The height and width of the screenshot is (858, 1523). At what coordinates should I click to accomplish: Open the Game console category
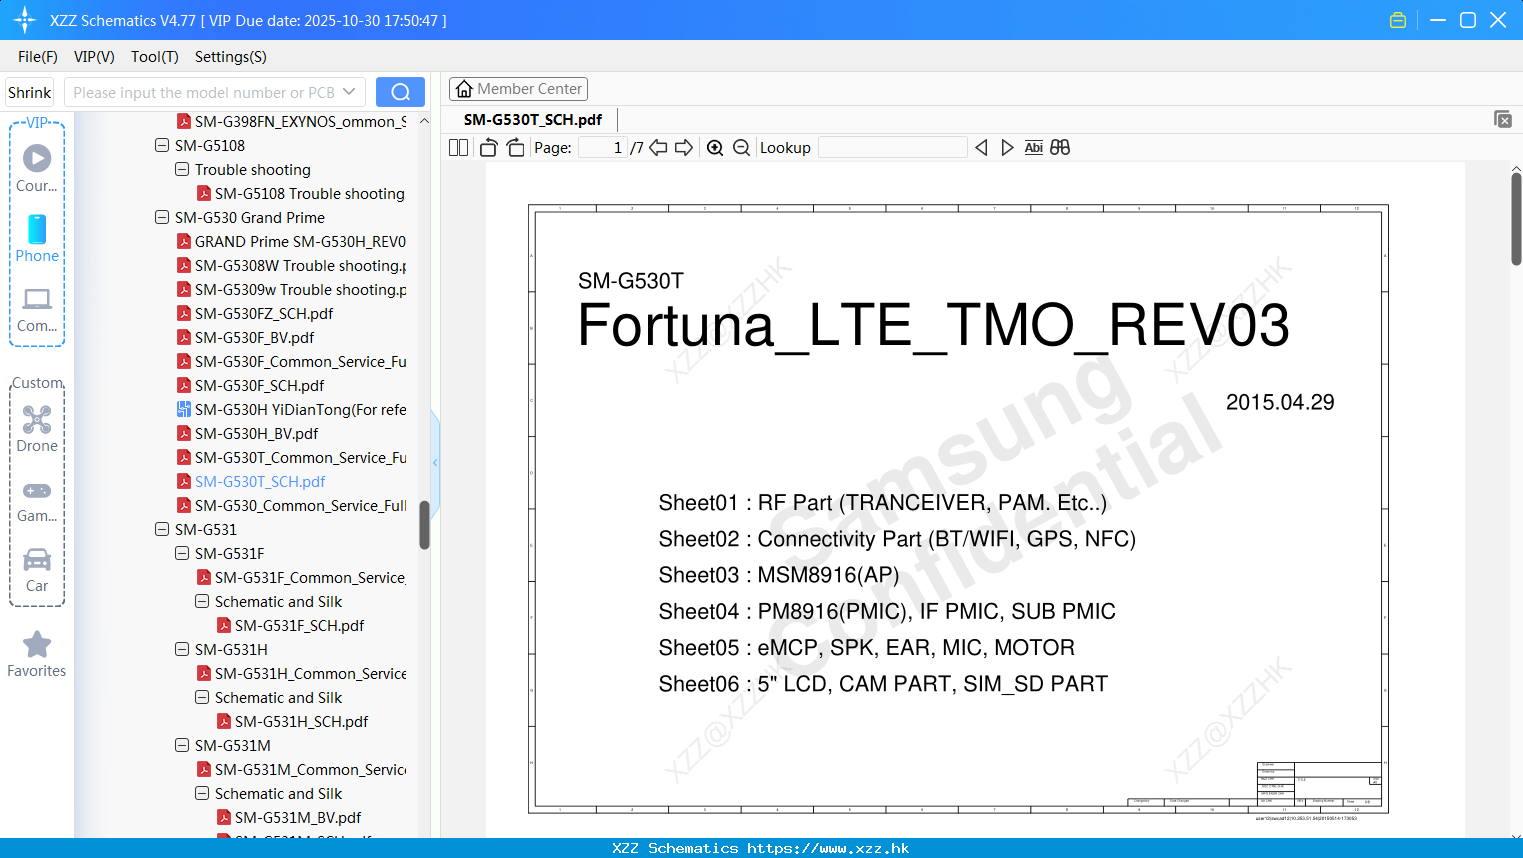click(x=37, y=500)
